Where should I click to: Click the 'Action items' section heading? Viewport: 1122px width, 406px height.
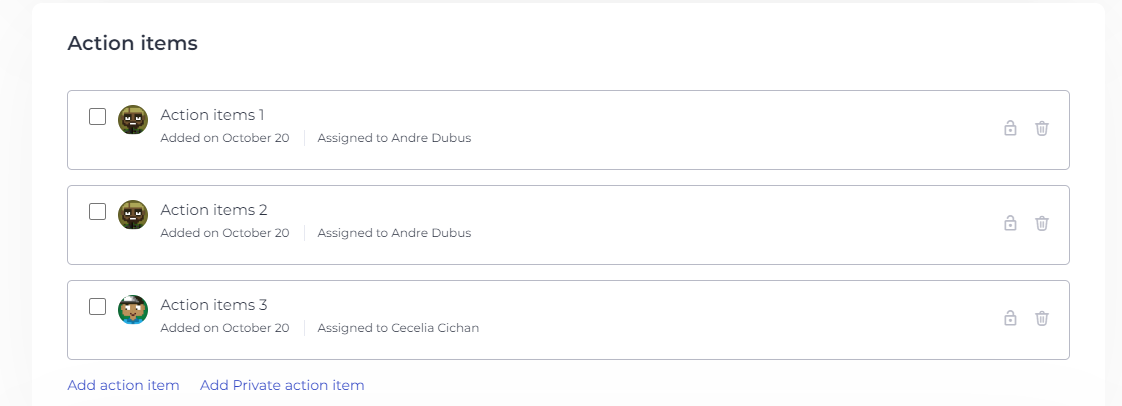[132, 43]
